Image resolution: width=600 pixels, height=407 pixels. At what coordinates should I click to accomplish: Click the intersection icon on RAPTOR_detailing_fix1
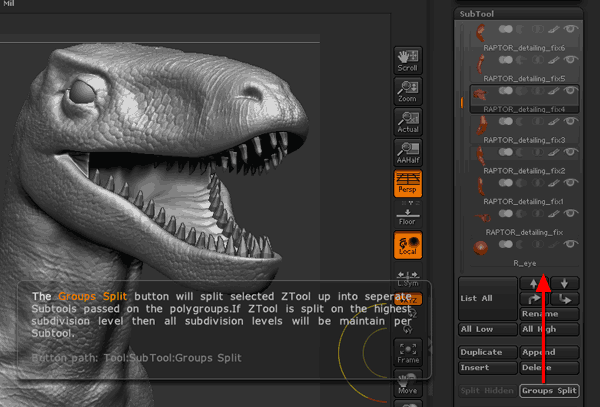pos(538,182)
